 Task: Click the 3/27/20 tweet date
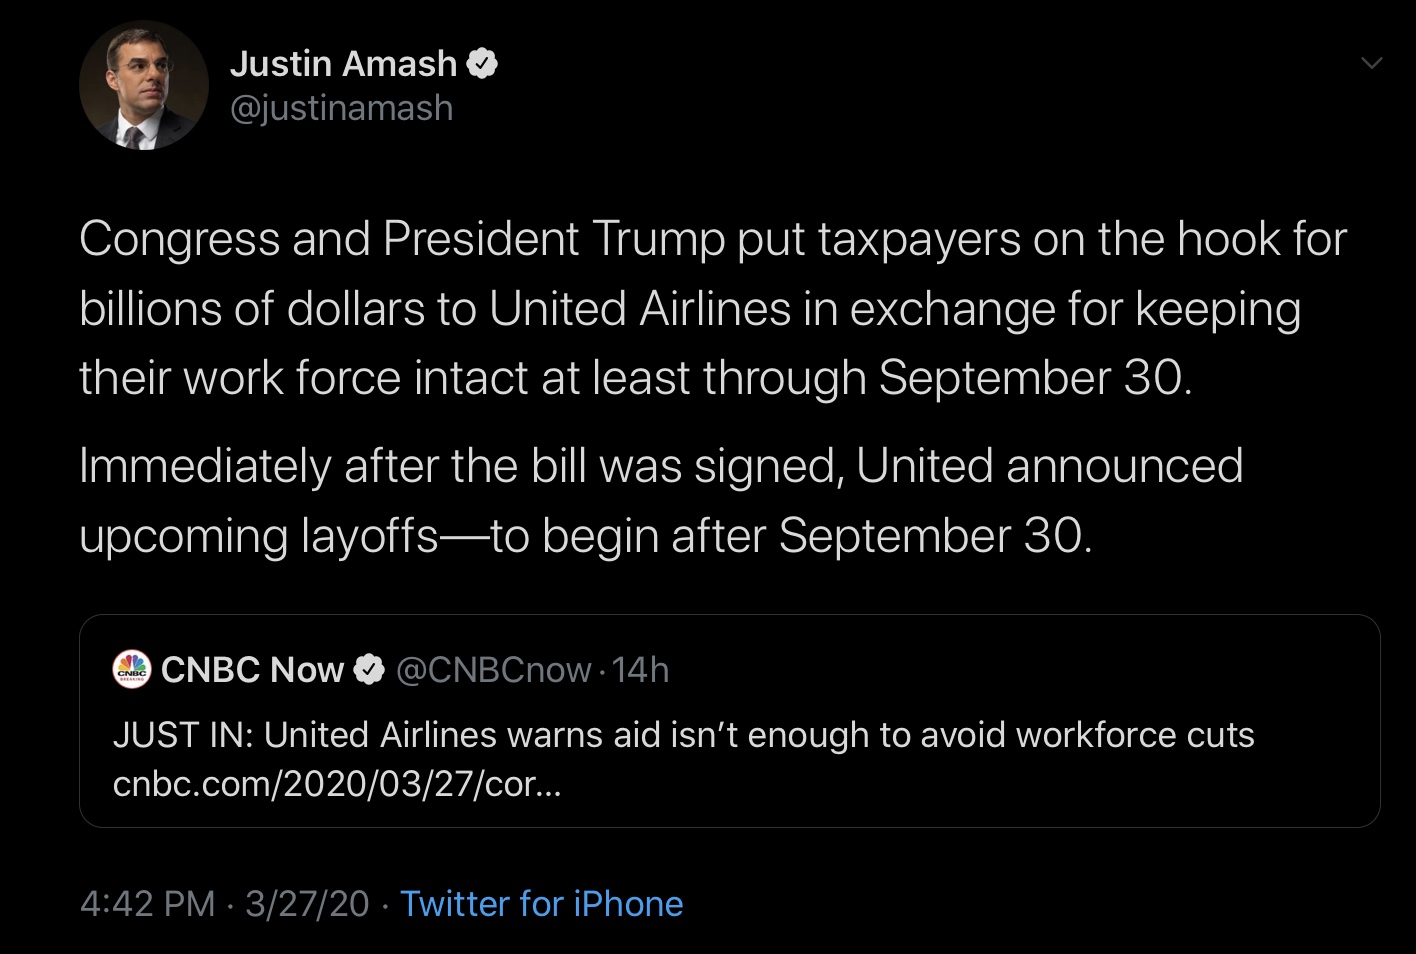coord(307,904)
